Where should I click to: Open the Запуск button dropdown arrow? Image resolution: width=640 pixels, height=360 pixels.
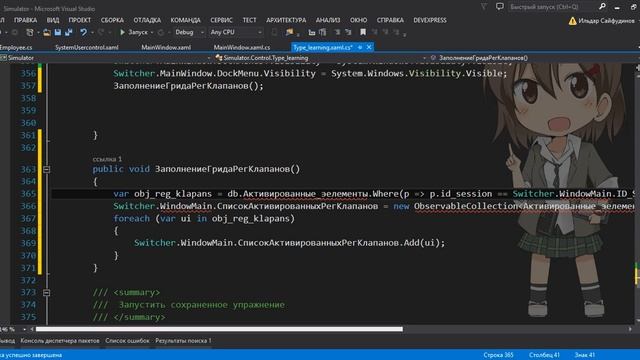tap(152, 32)
